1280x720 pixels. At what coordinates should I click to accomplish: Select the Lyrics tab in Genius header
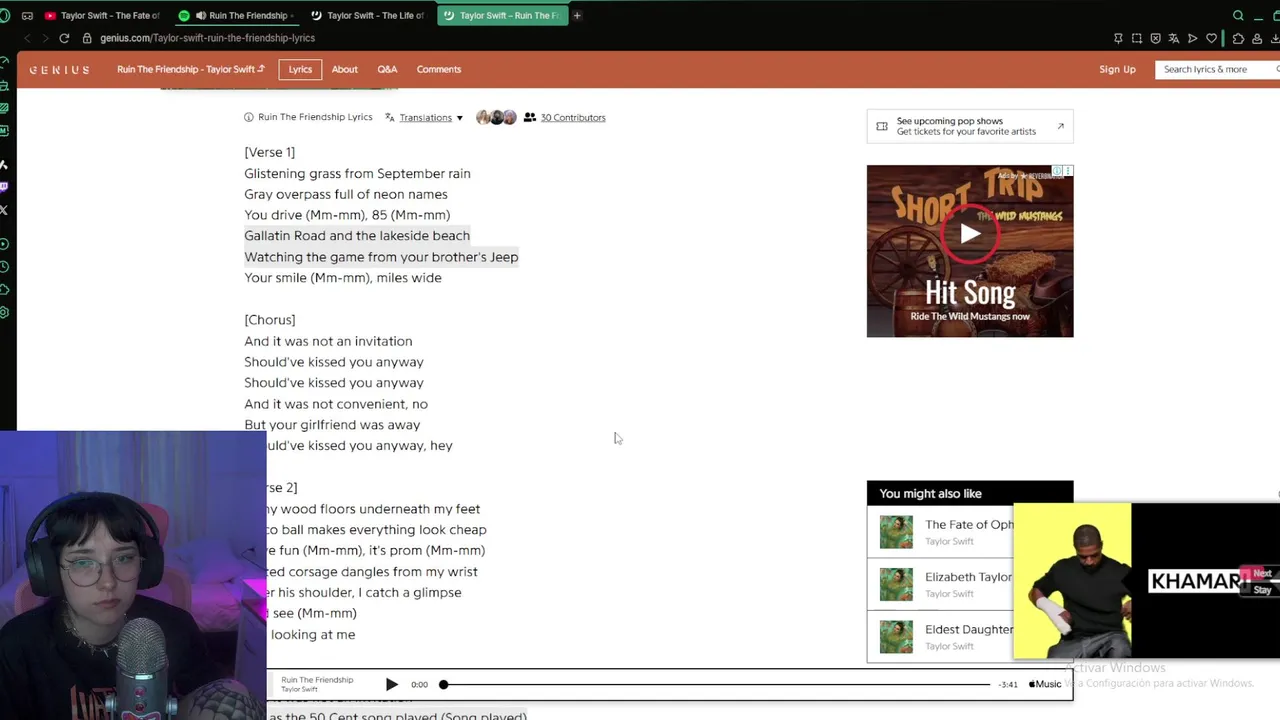coord(300,69)
